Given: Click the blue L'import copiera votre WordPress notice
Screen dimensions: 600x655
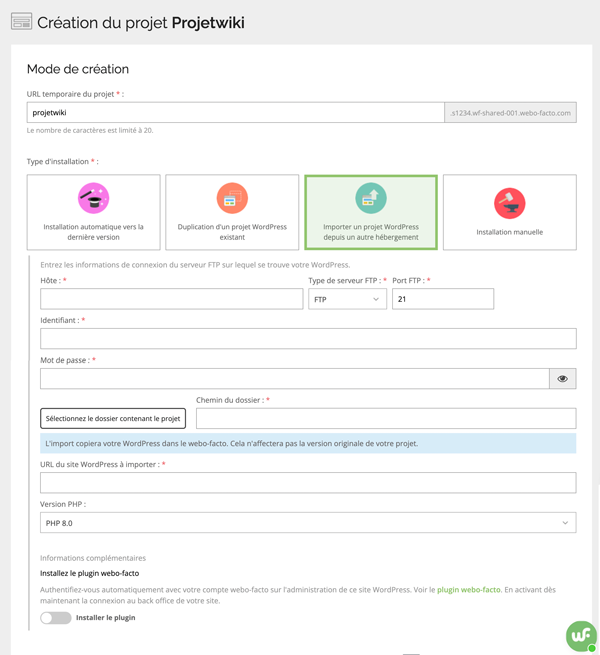Looking at the screenshot, I should (x=308, y=444).
